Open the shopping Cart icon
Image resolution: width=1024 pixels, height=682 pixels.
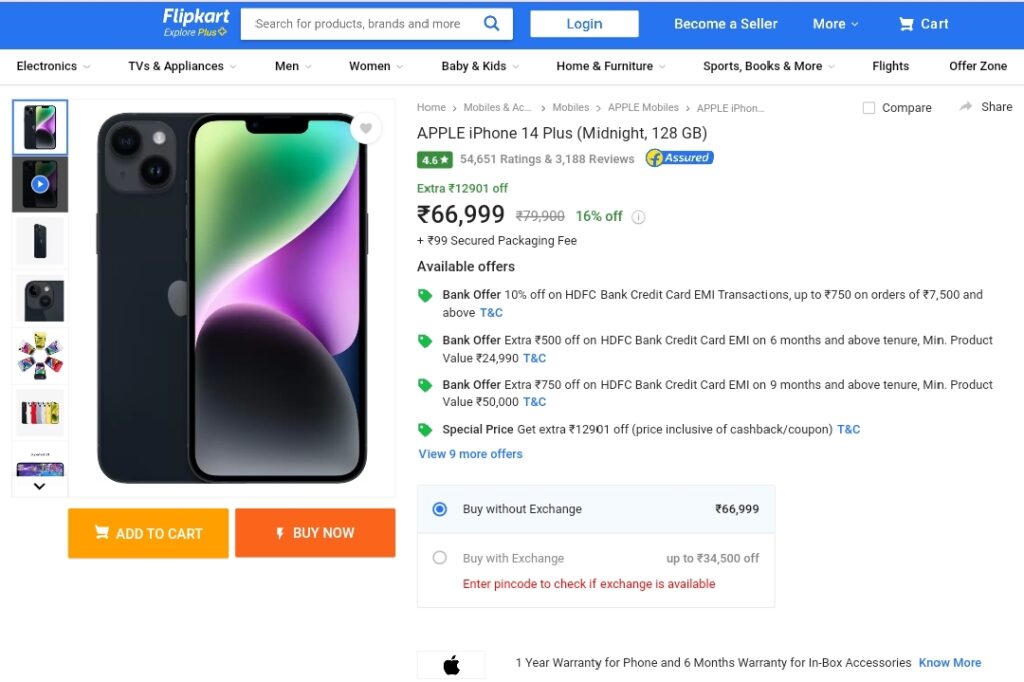click(x=906, y=24)
